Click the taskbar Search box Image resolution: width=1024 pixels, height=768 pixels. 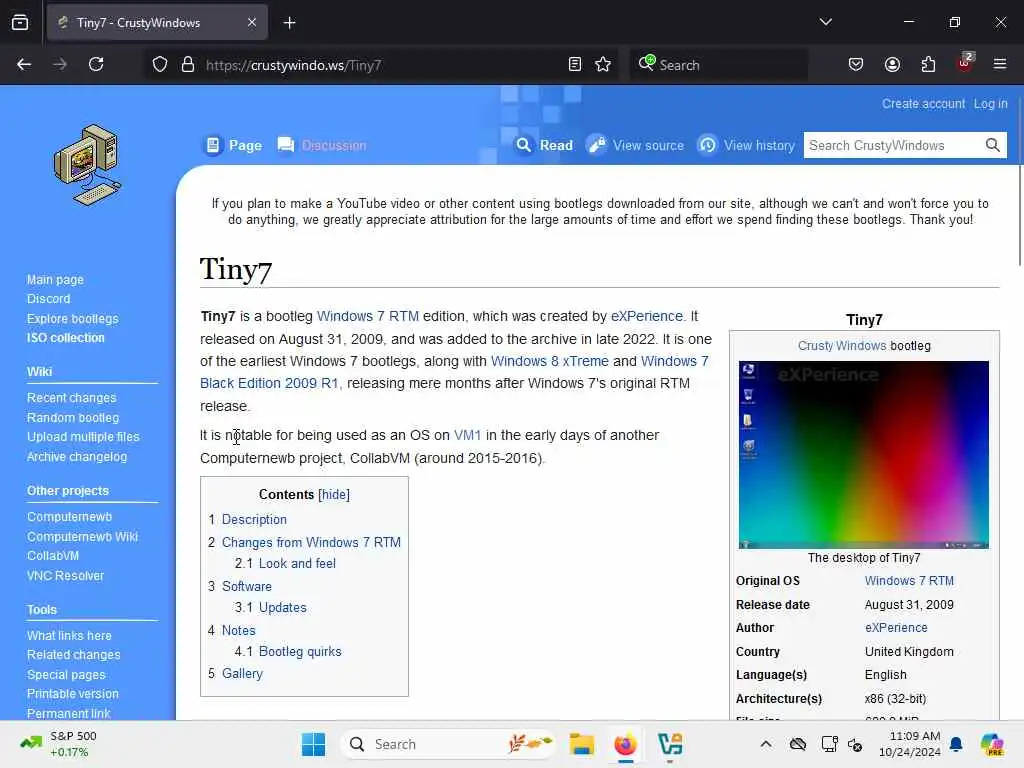pos(447,744)
